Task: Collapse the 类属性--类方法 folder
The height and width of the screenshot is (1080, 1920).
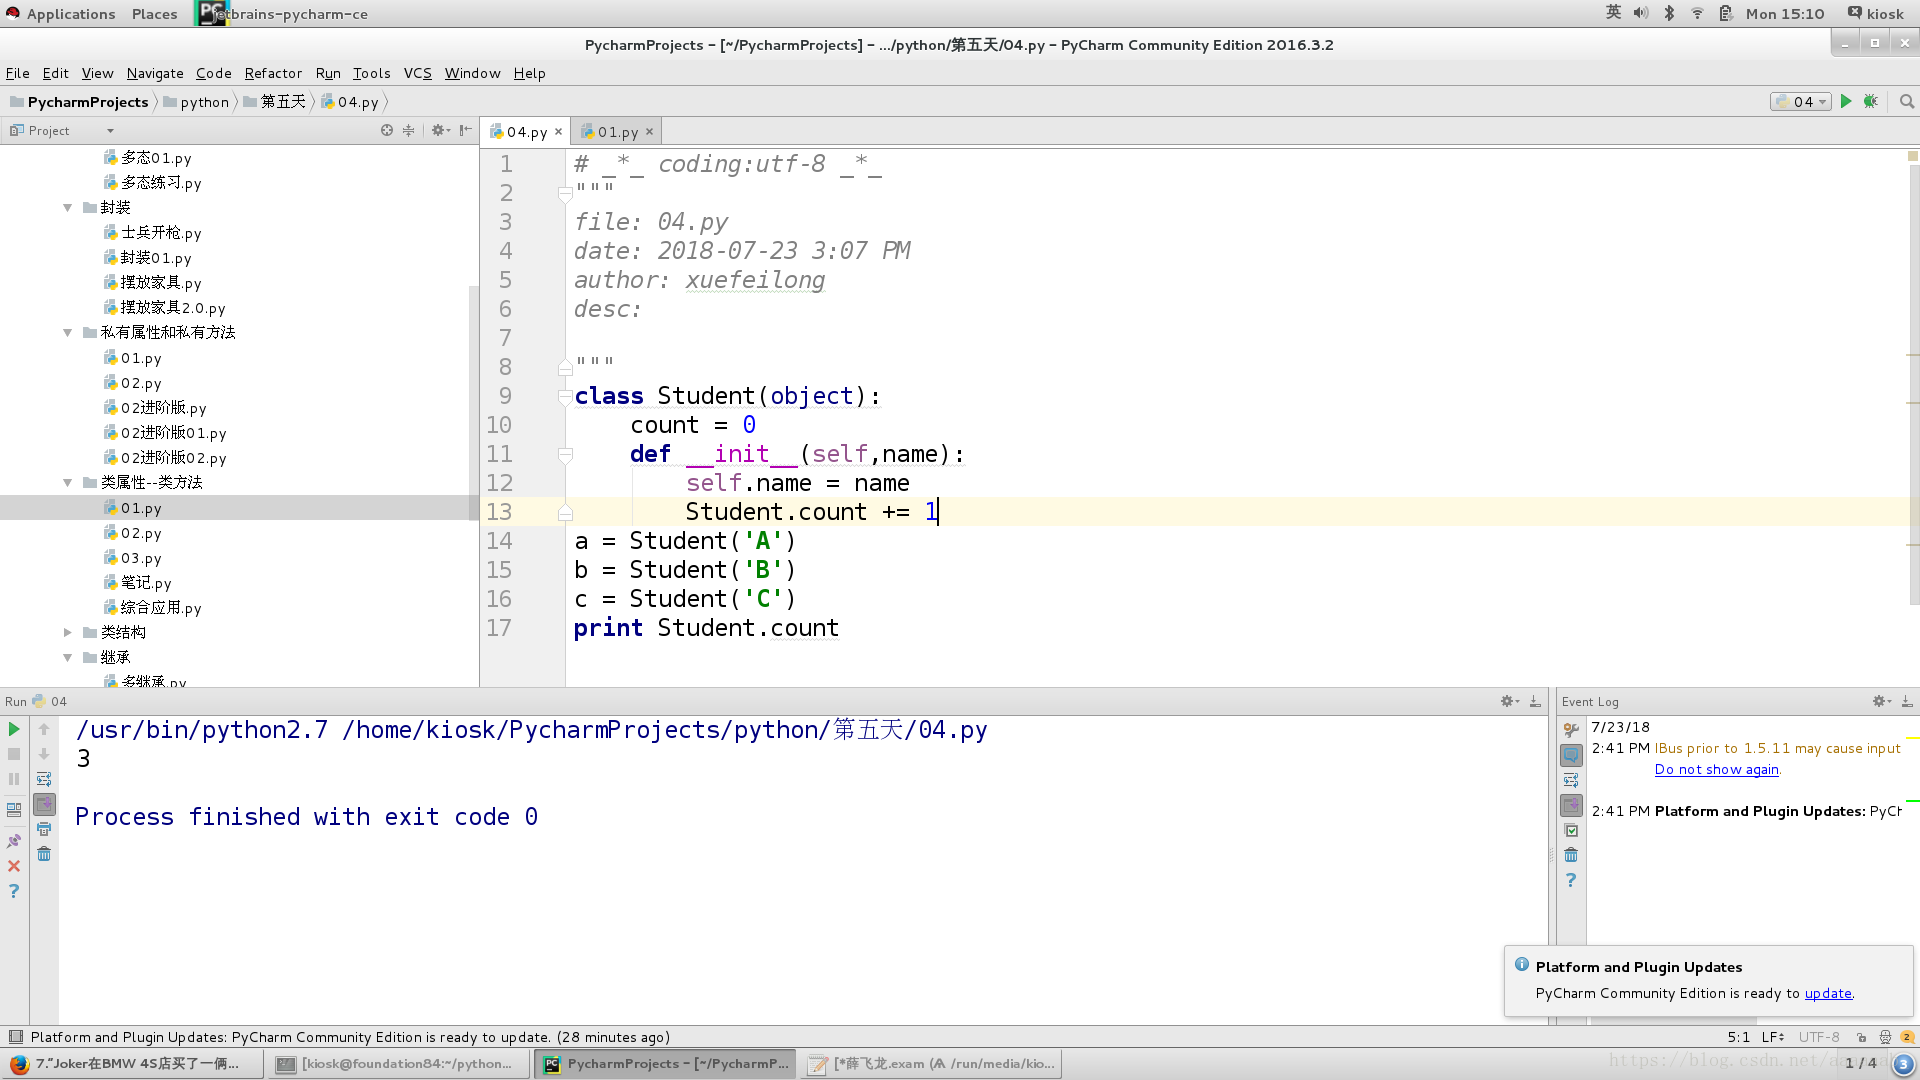Action: point(71,481)
